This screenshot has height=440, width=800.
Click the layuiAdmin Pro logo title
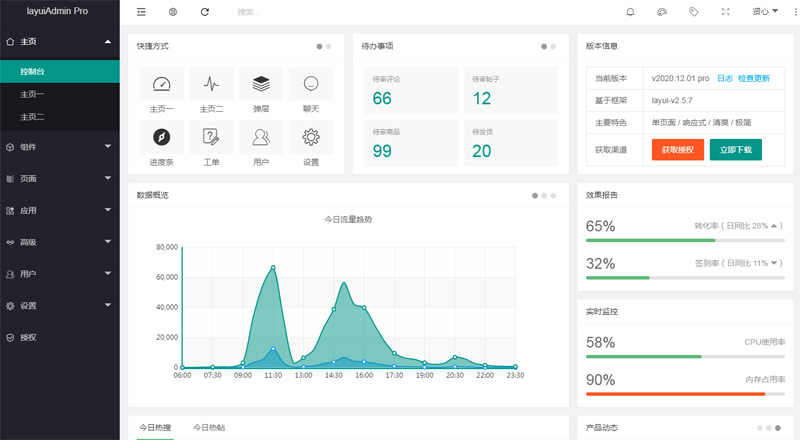click(x=57, y=11)
